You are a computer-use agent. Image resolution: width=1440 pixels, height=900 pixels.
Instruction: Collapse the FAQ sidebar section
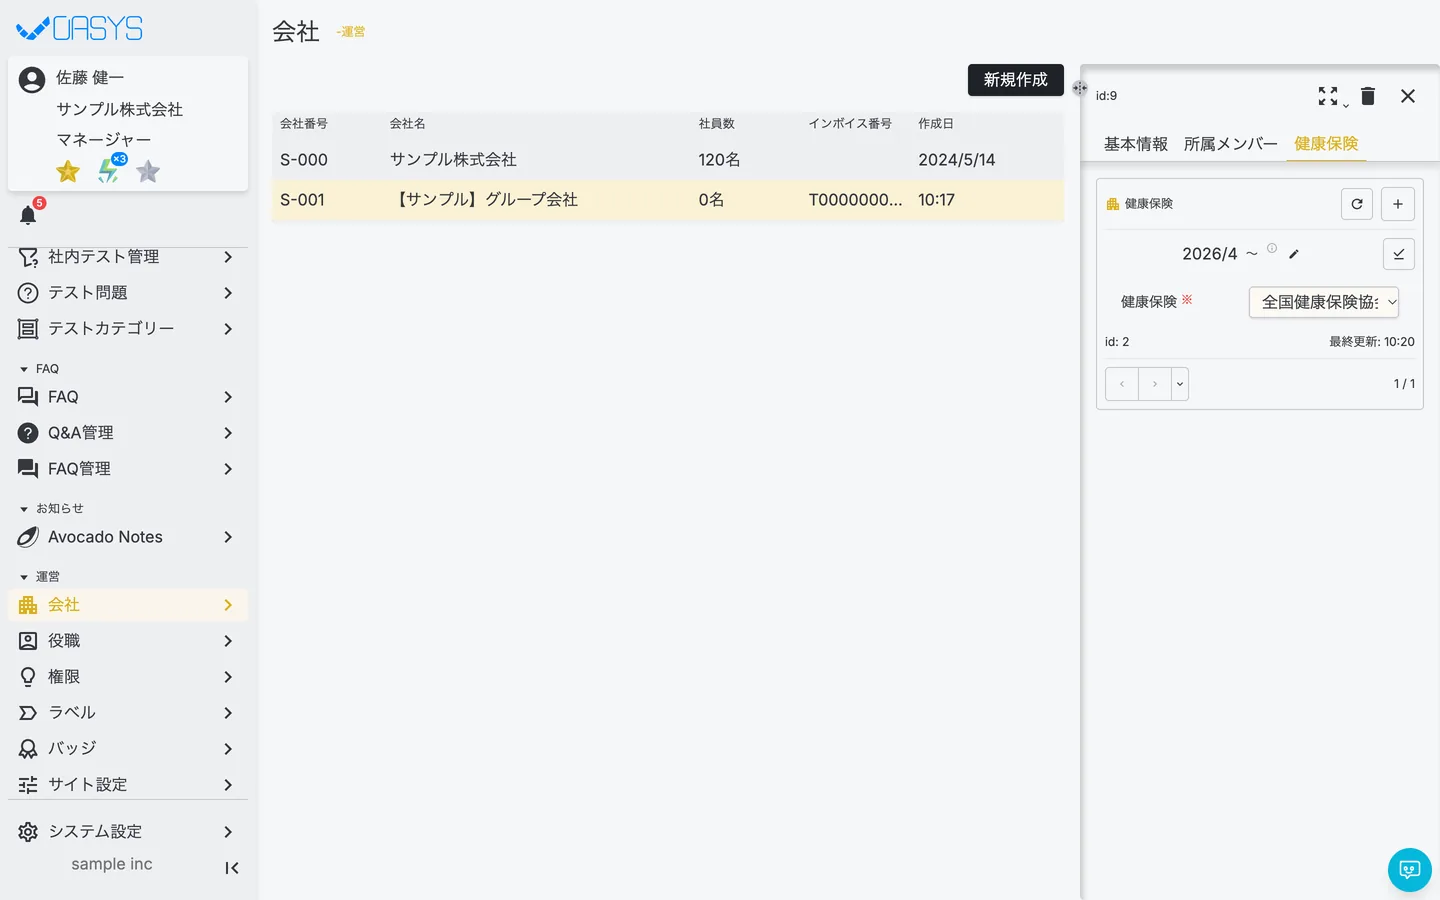coord(40,369)
